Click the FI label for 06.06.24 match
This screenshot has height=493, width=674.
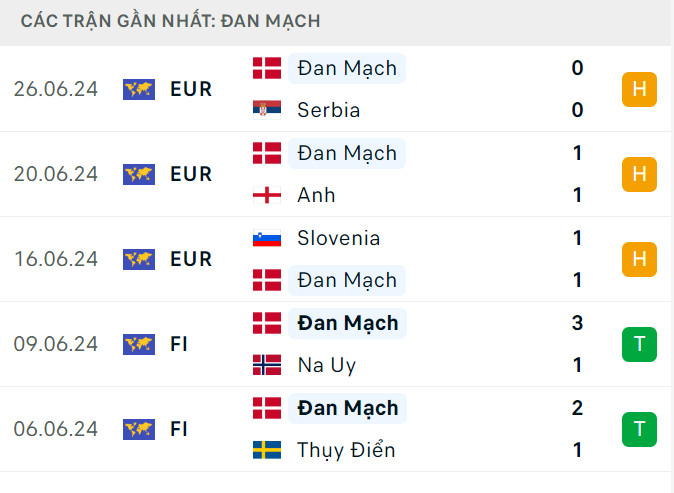[x=179, y=429]
